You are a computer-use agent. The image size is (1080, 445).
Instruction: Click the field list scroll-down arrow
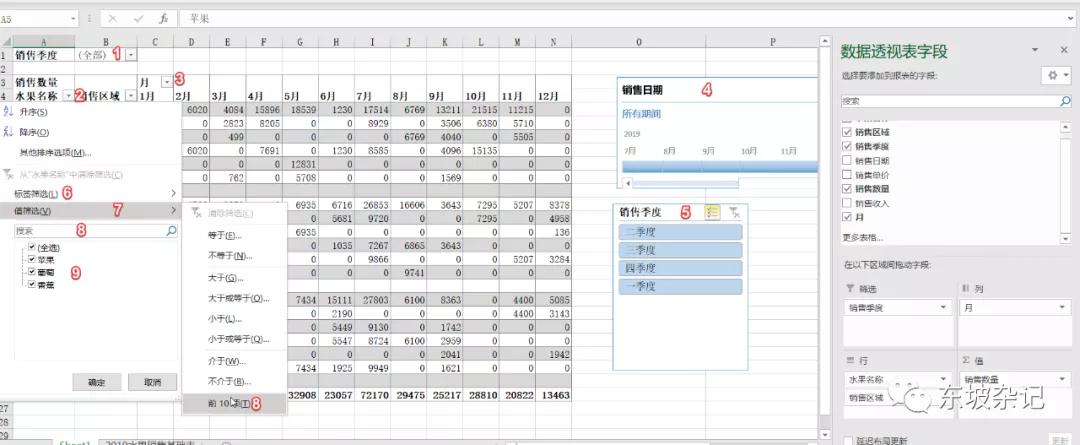tap(1066, 238)
